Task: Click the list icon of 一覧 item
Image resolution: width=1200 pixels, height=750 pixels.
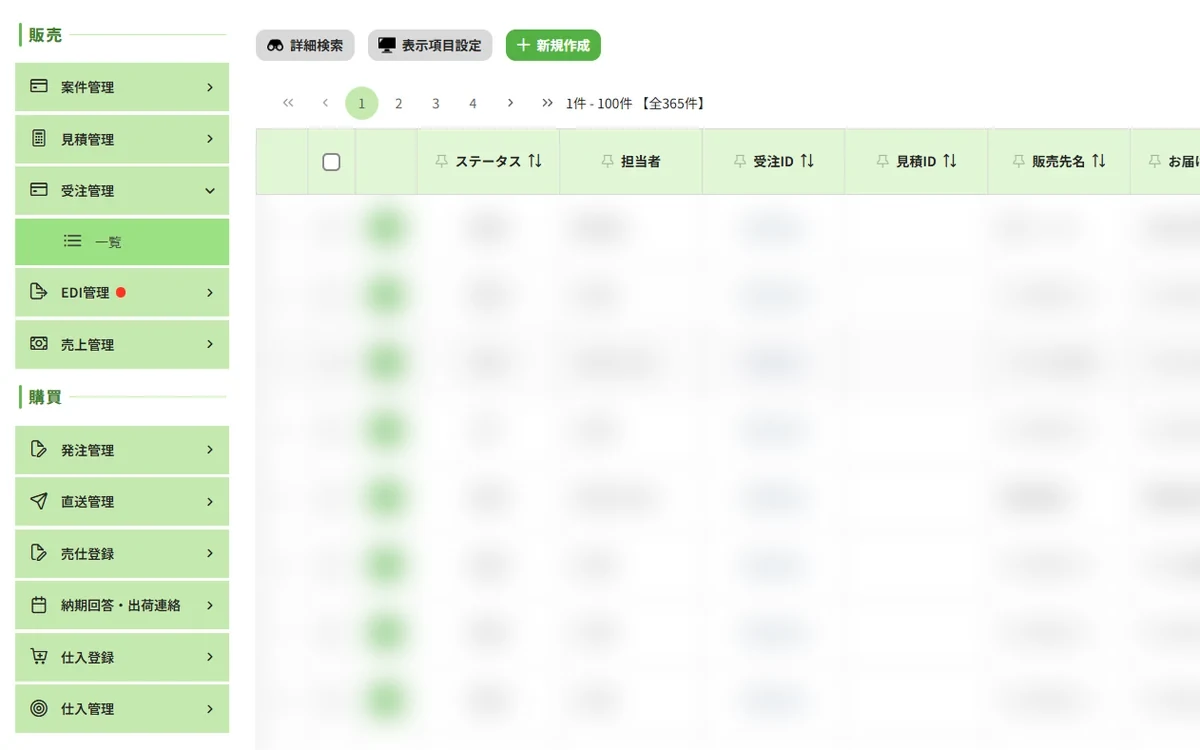Action: point(72,241)
